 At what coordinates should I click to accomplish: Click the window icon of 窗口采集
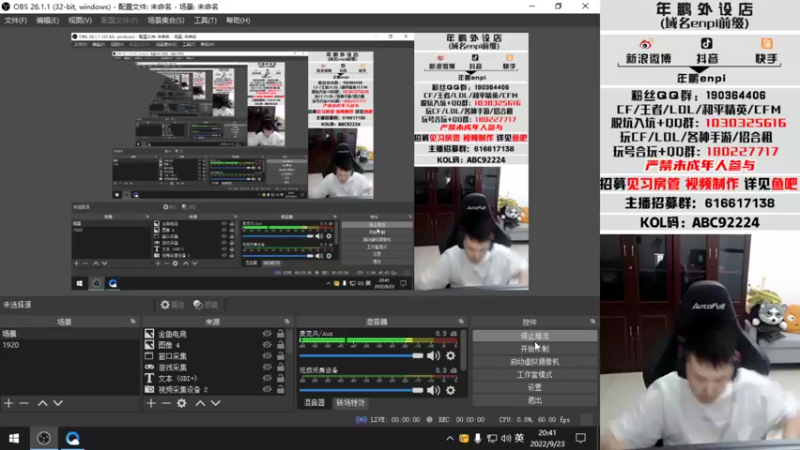pos(149,356)
